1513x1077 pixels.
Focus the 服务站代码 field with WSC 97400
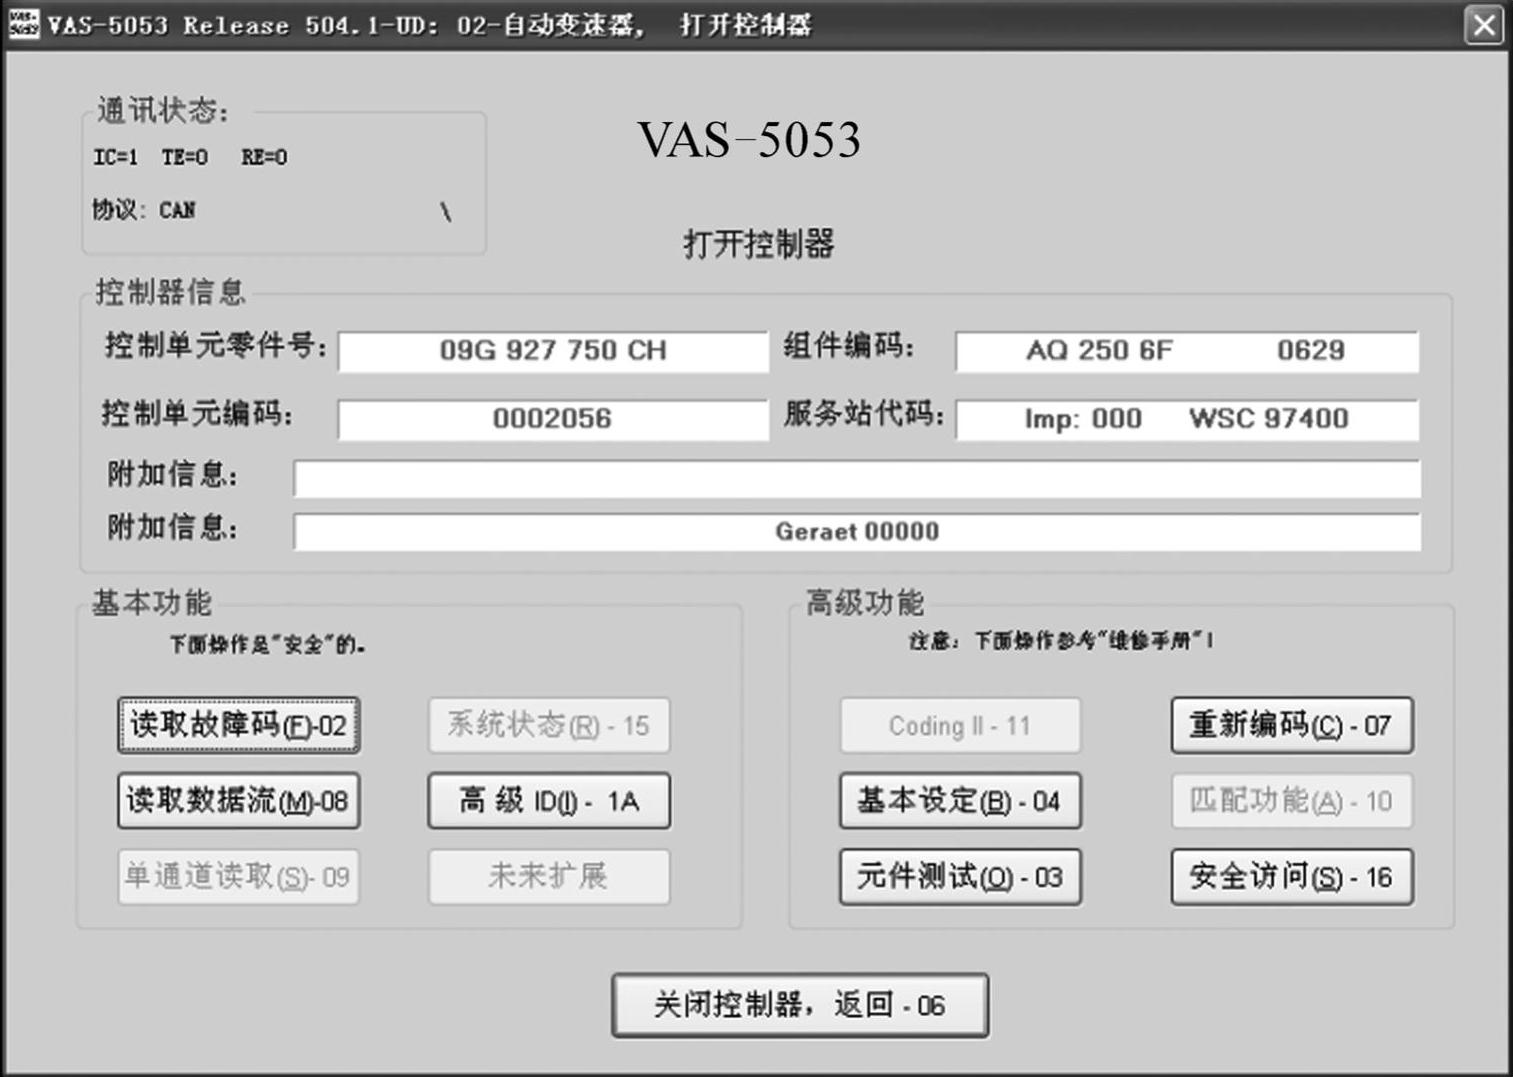point(1186,419)
